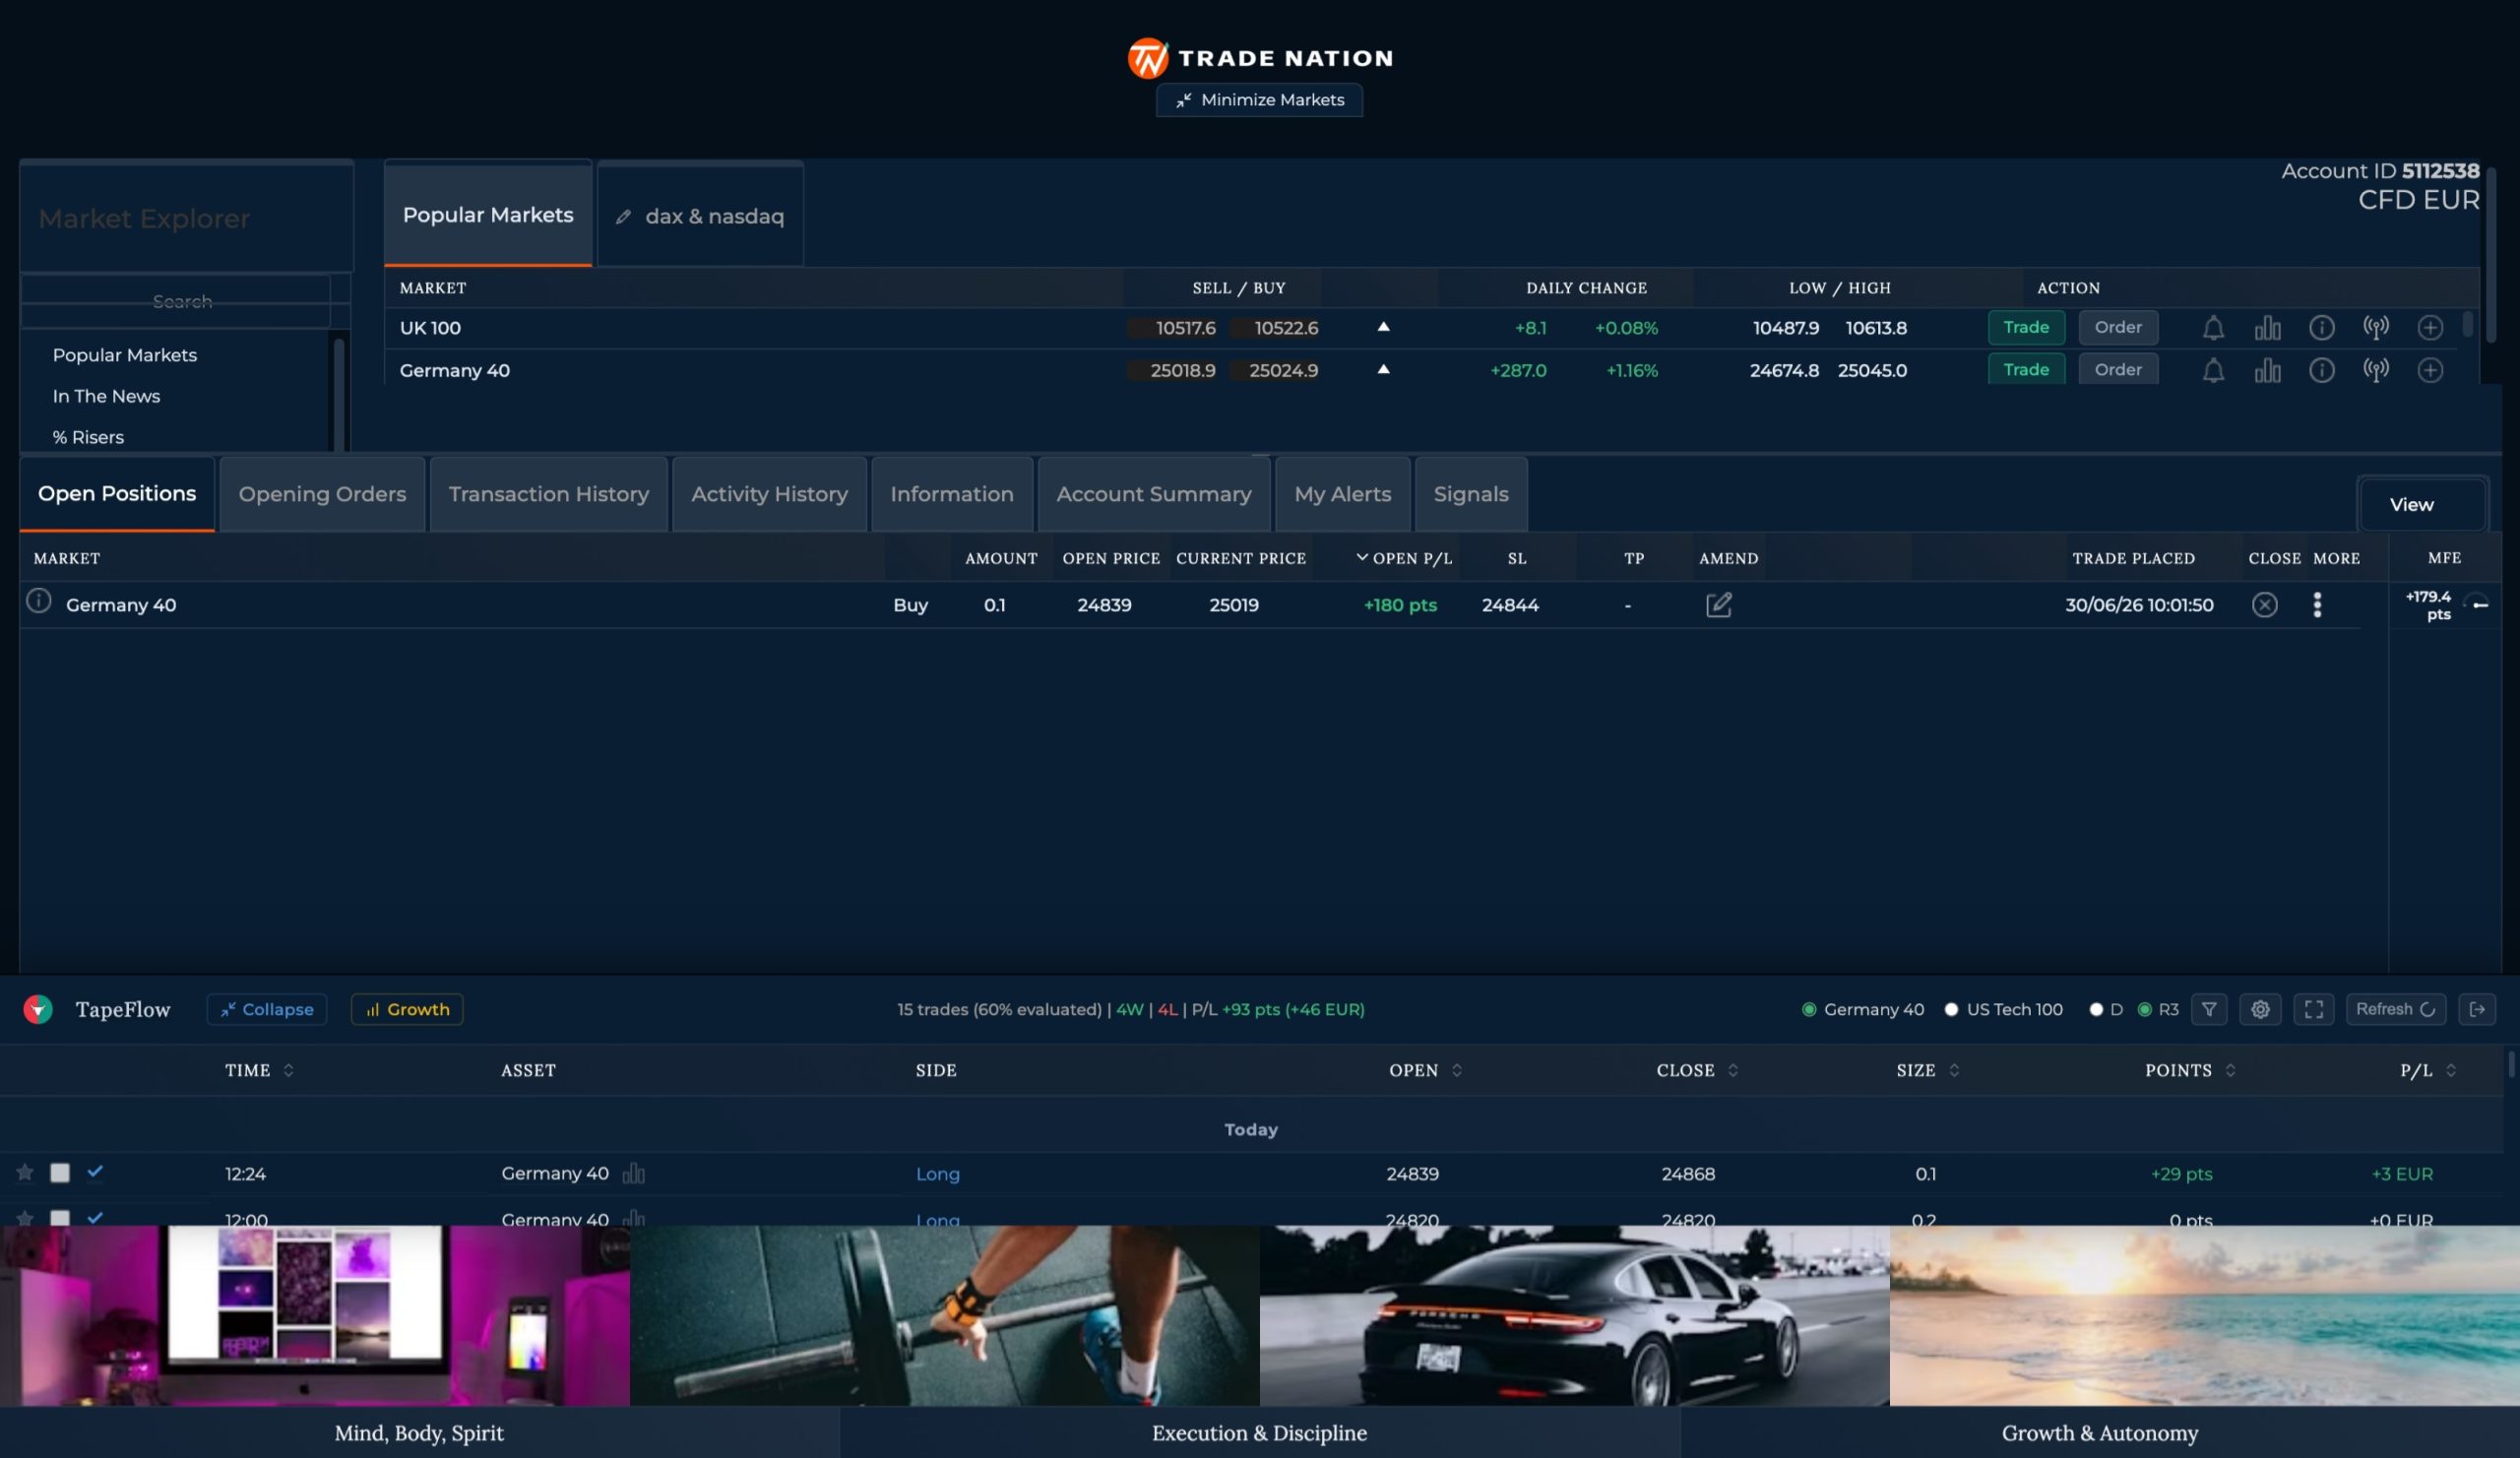Click Minimize Markets button
Viewport: 2520px width, 1458px height.
pyautogui.click(x=1259, y=100)
